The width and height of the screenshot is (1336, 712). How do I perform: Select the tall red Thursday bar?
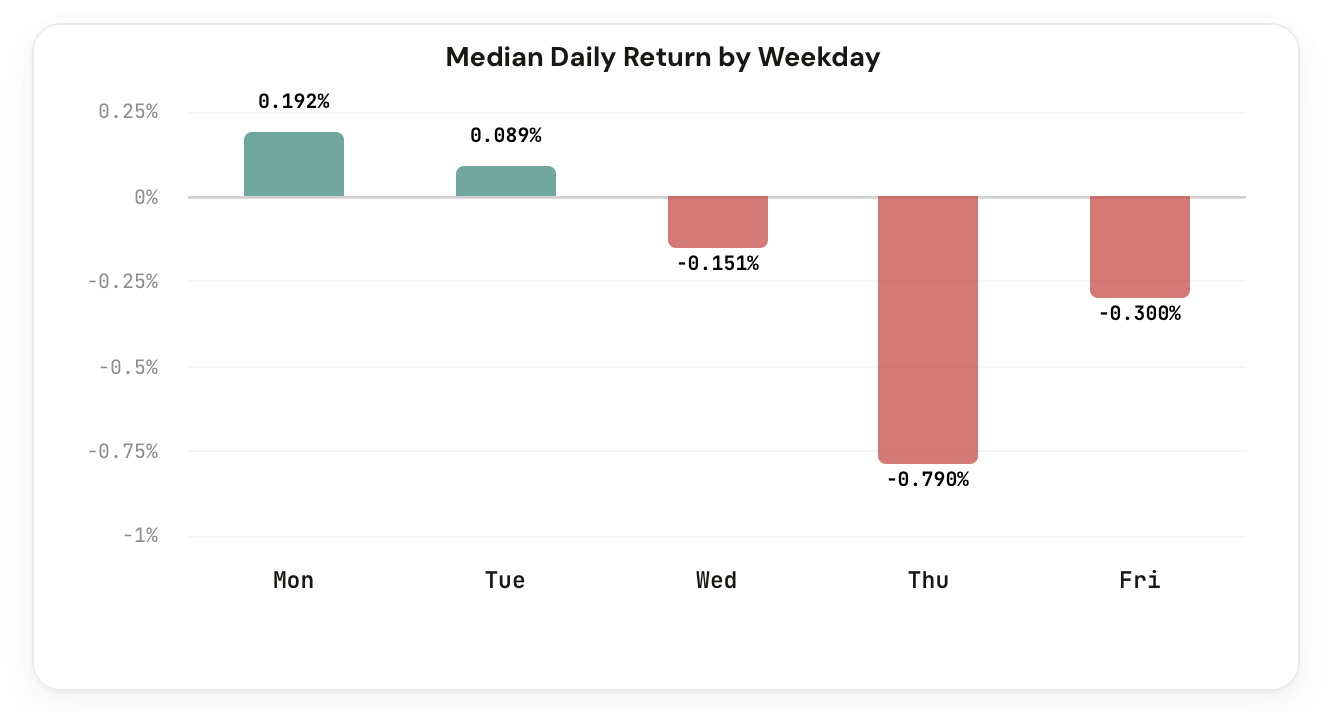928,330
